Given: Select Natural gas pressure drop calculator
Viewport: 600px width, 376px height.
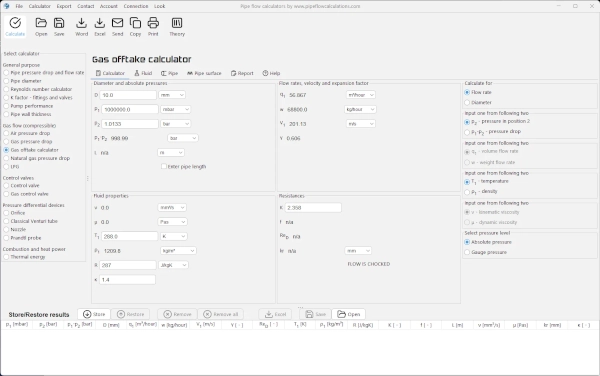Looking at the screenshot, I should 37,158.
